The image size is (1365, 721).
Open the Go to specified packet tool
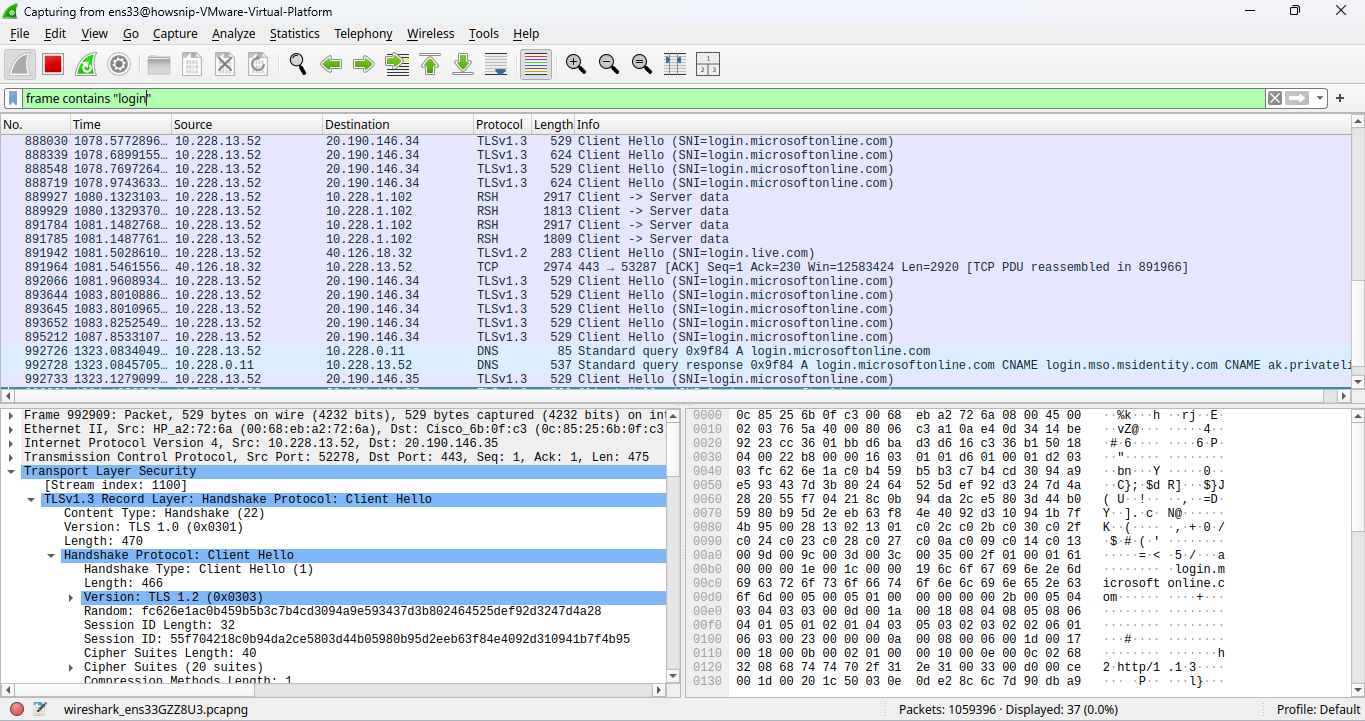397,64
